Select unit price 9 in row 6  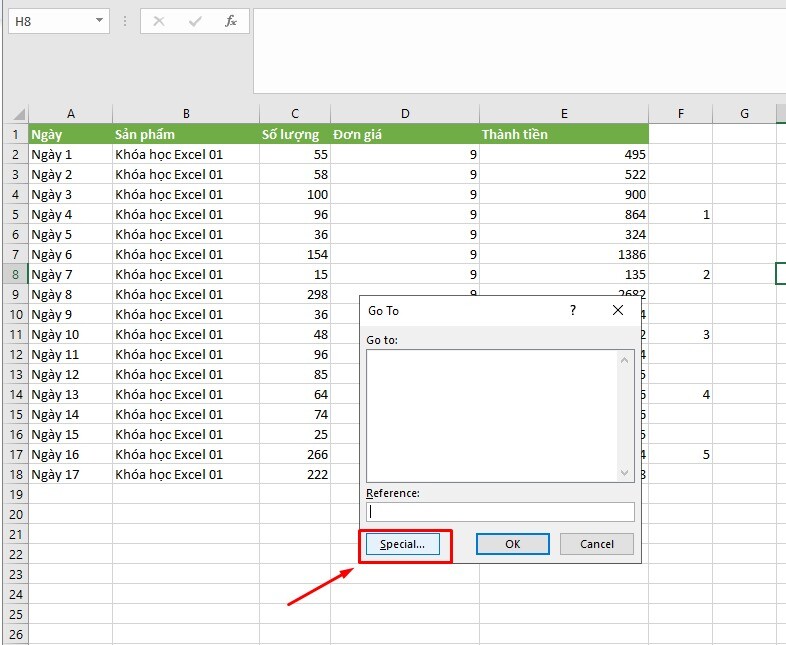(405, 235)
